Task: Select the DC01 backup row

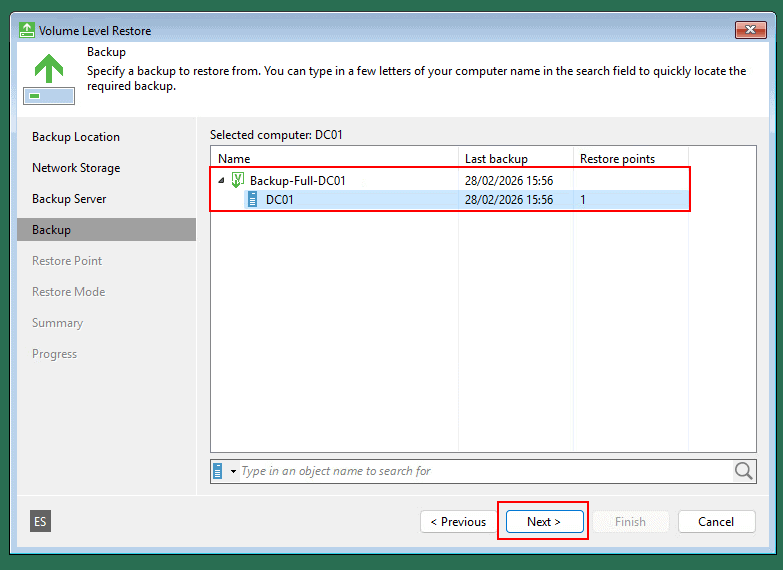Action: (400, 200)
